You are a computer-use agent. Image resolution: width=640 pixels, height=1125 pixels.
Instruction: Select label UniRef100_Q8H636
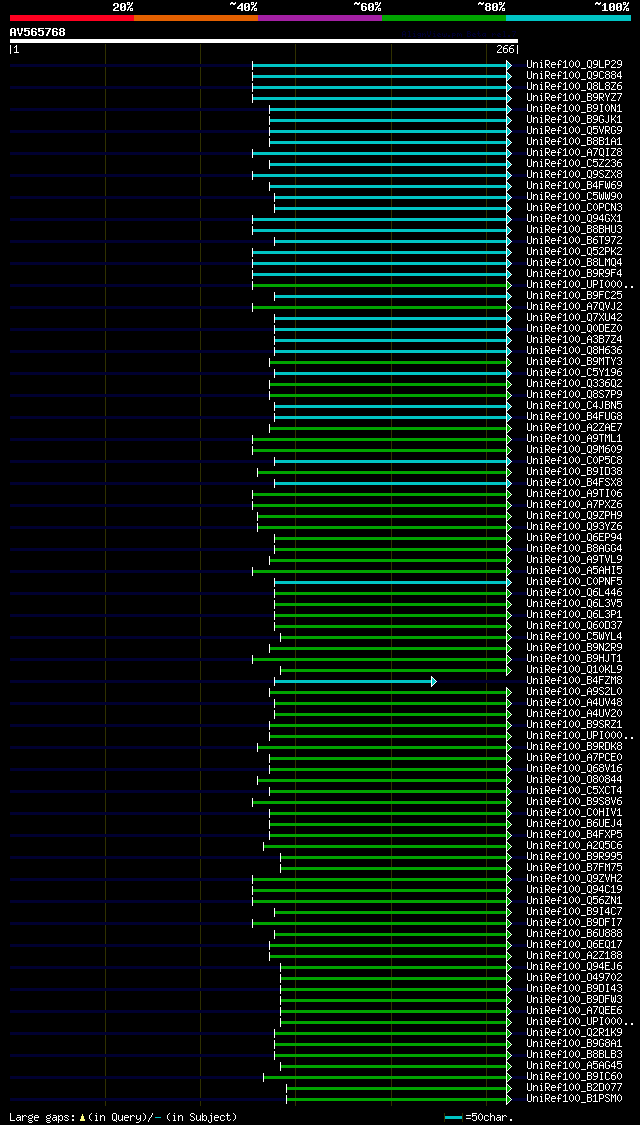tap(574, 351)
